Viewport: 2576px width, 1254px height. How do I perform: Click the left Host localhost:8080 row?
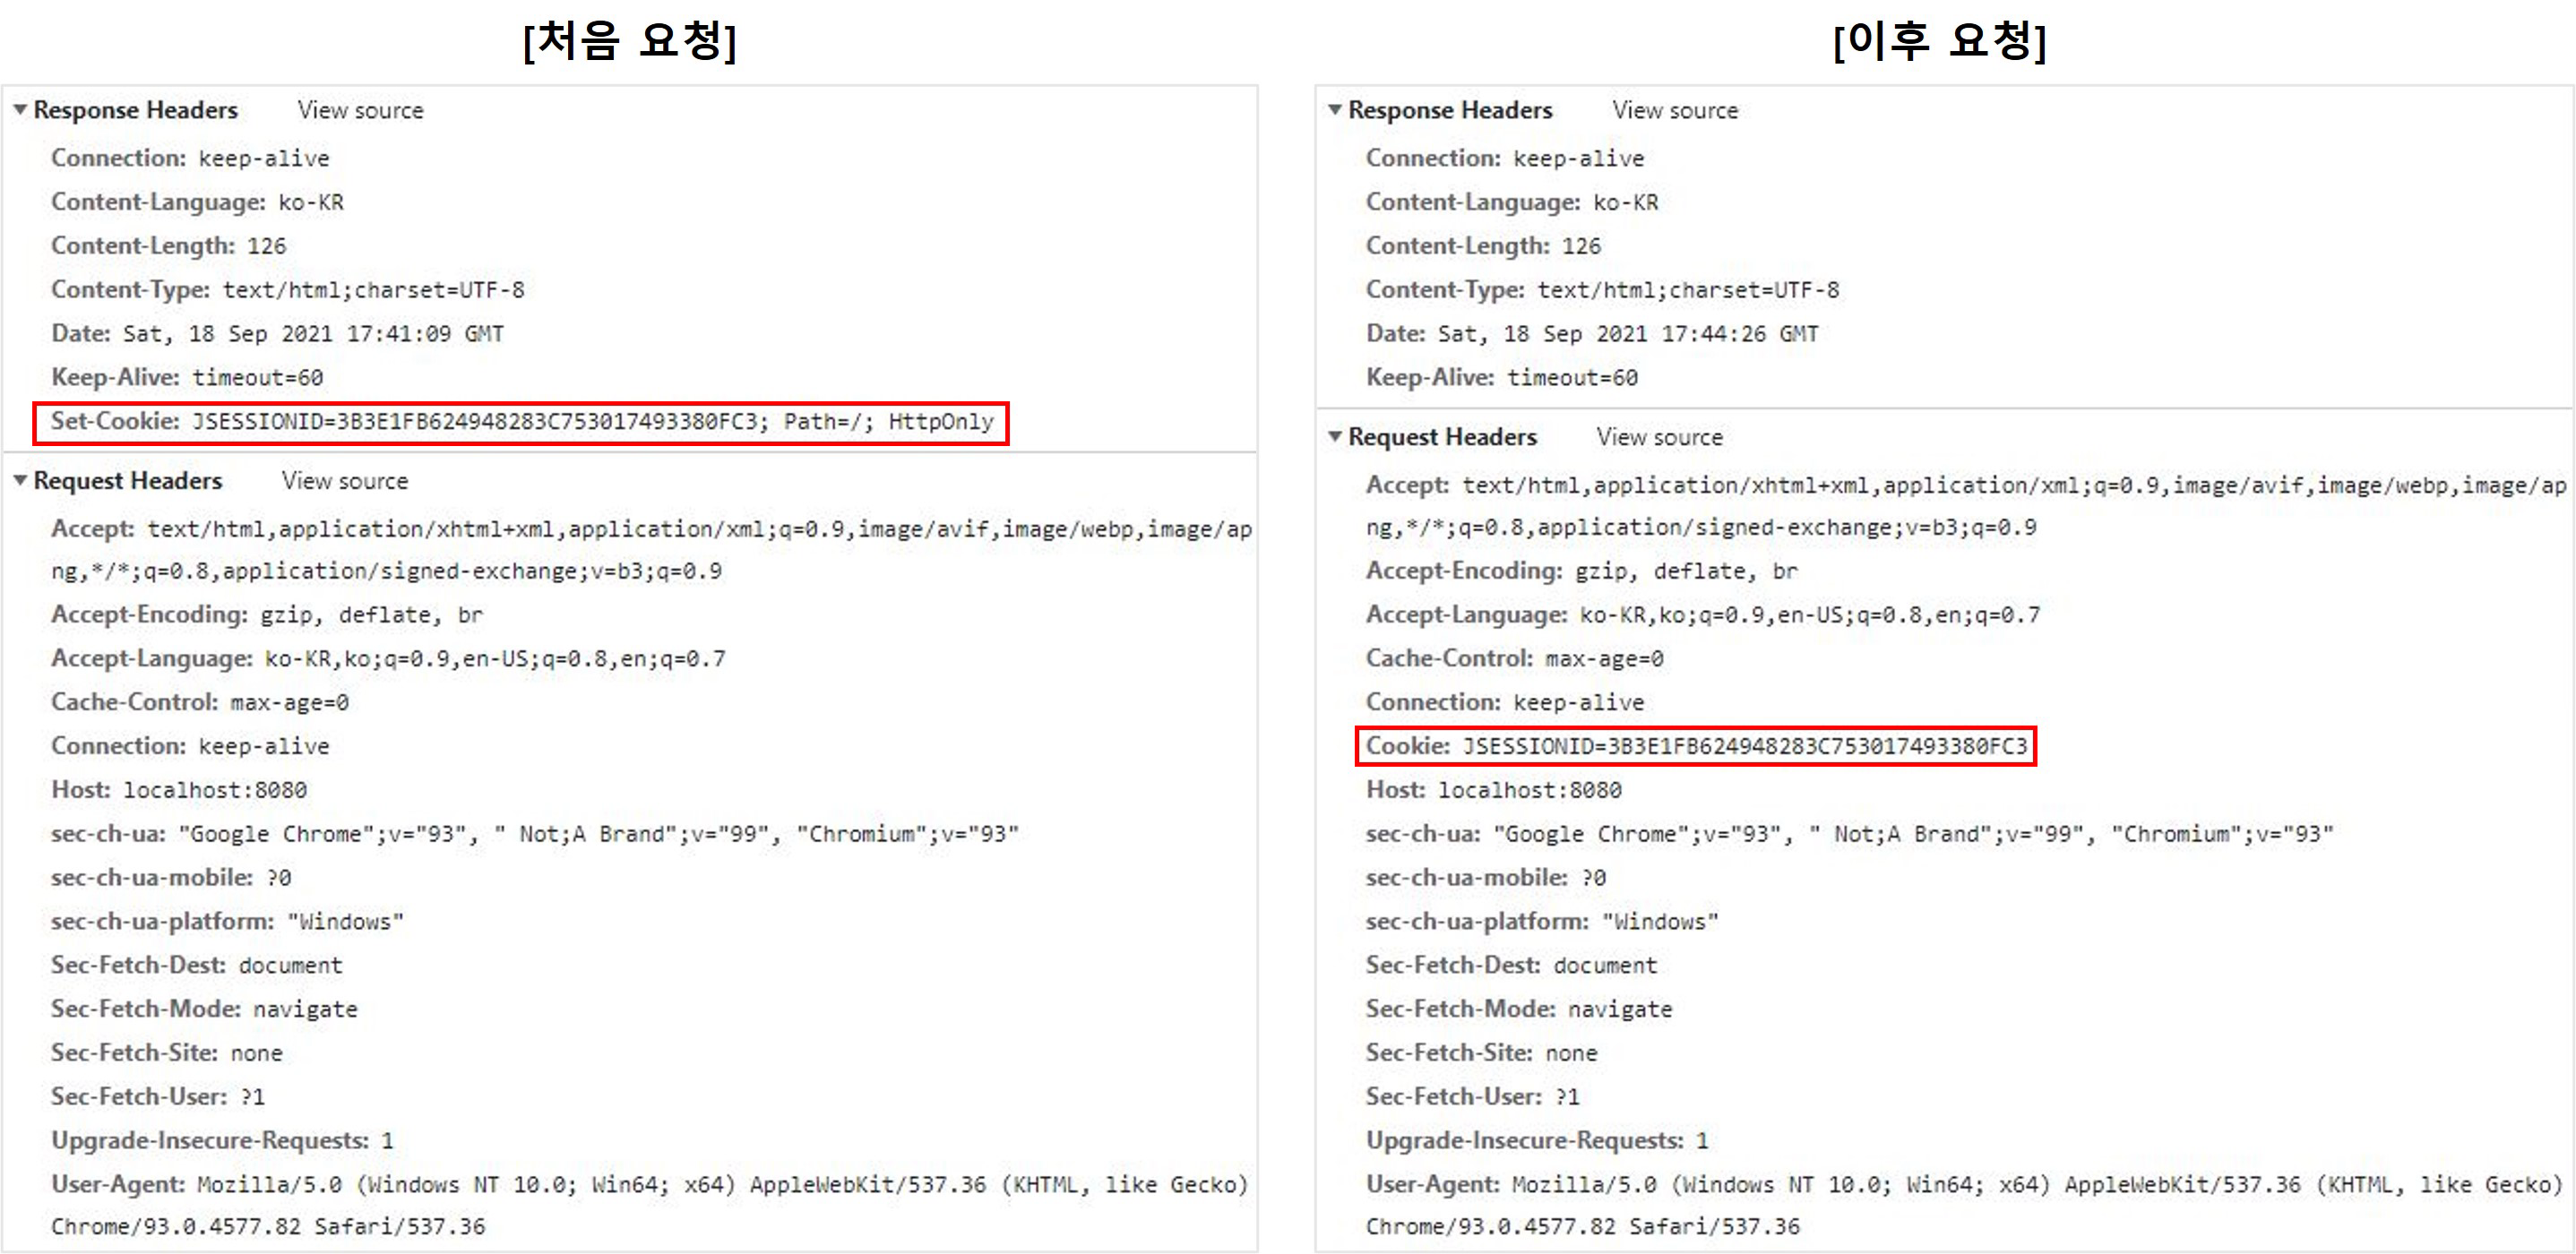point(179,790)
